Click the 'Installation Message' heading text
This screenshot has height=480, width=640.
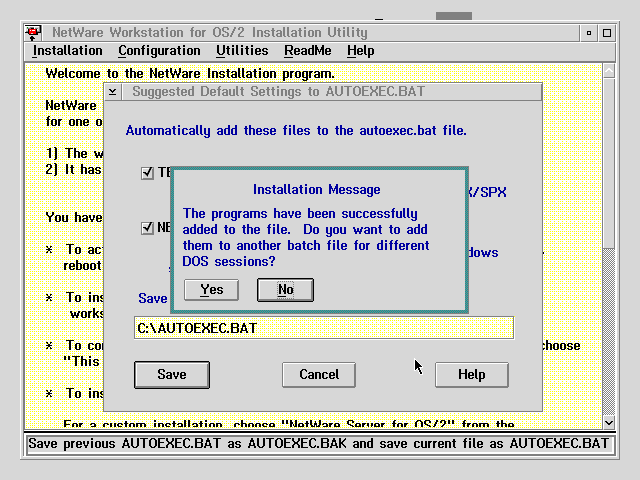click(x=317, y=189)
